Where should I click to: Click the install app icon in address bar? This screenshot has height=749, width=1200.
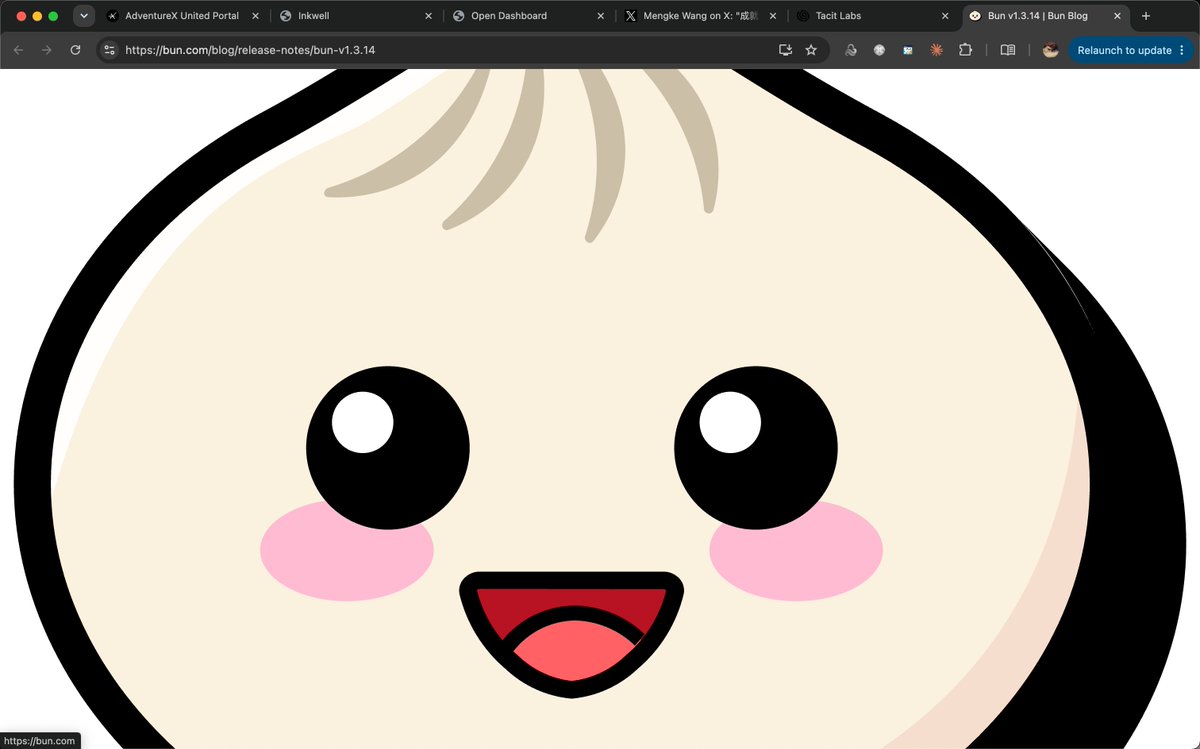[x=786, y=50]
